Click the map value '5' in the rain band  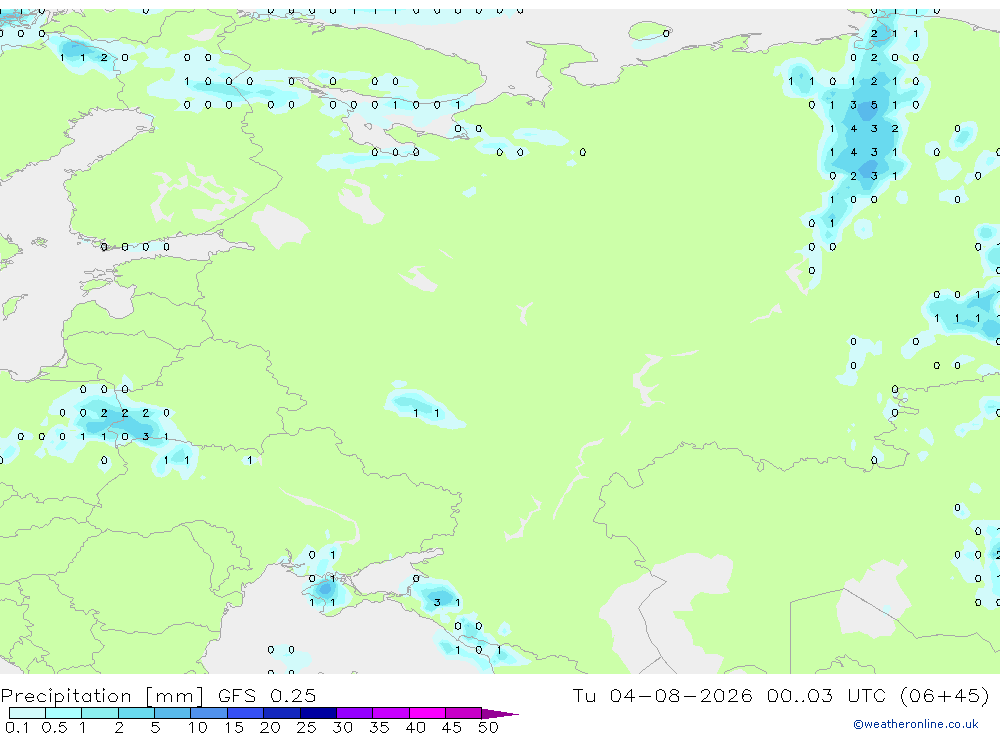[874, 105]
